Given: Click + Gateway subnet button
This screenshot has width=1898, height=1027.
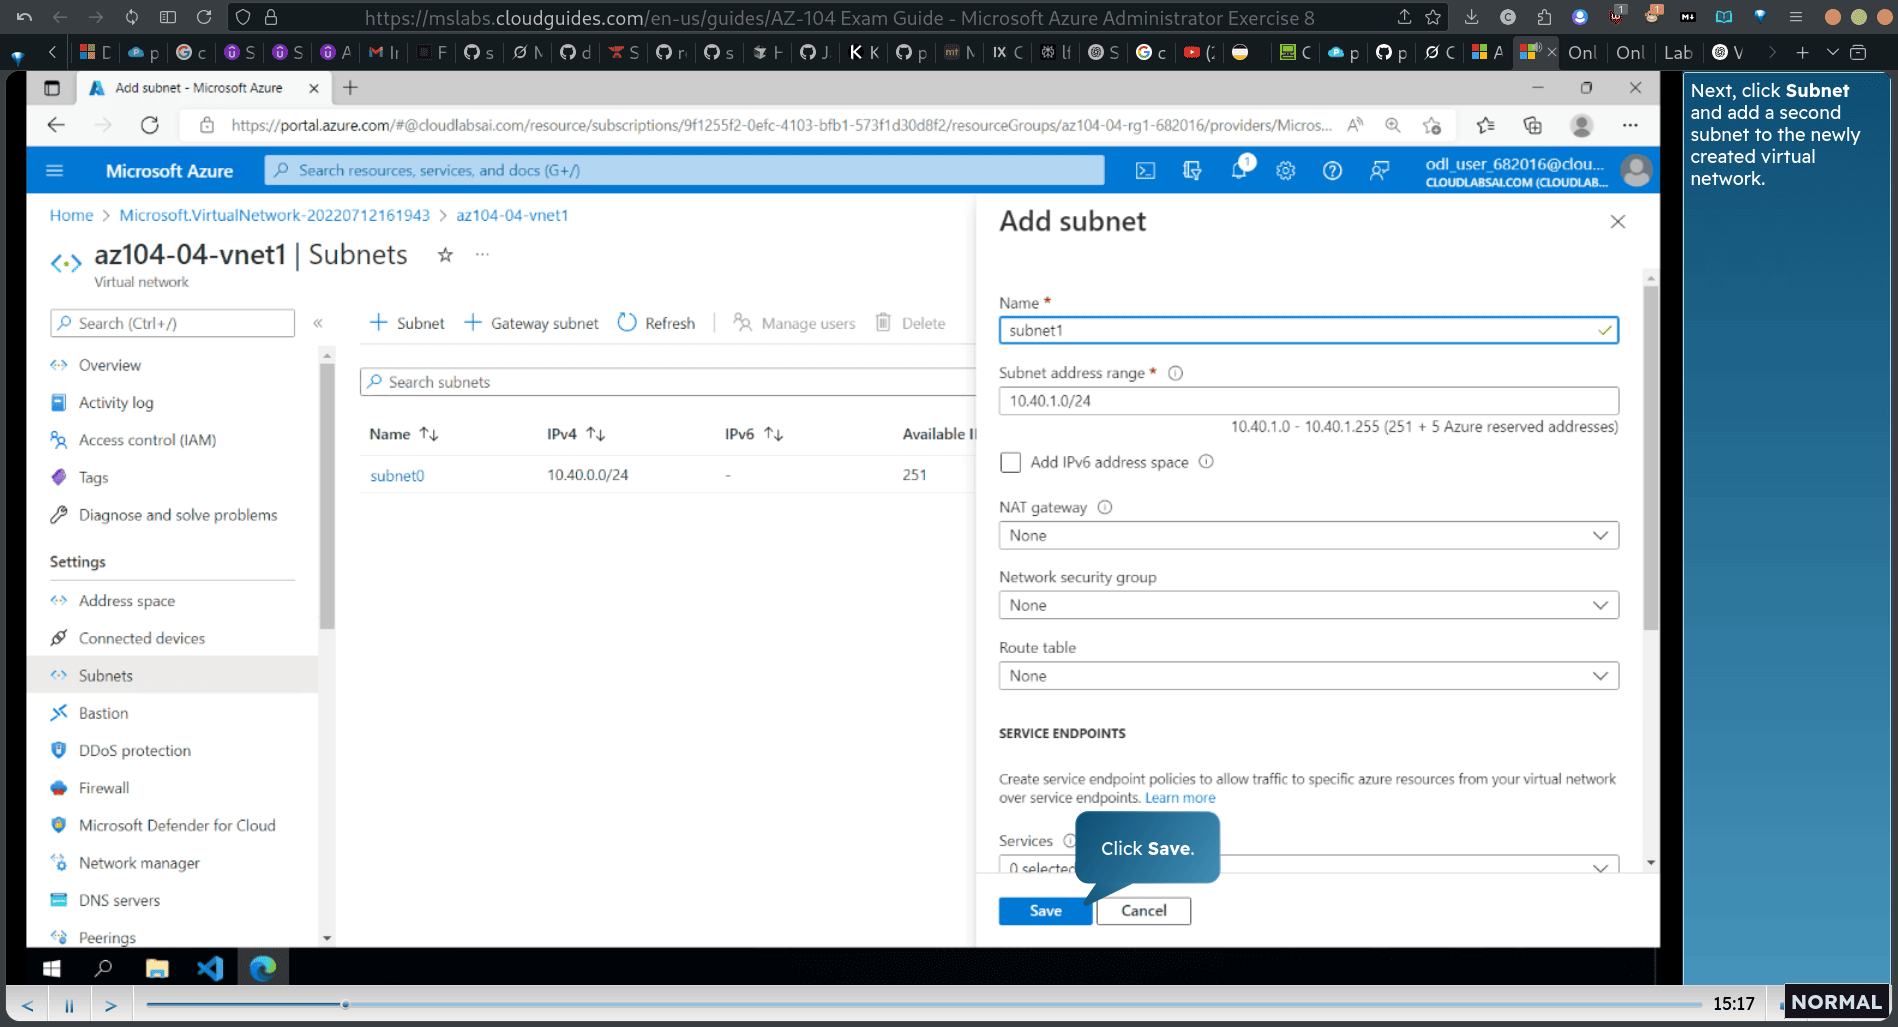Looking at the screenshot, I should click(x=531, y=323).
